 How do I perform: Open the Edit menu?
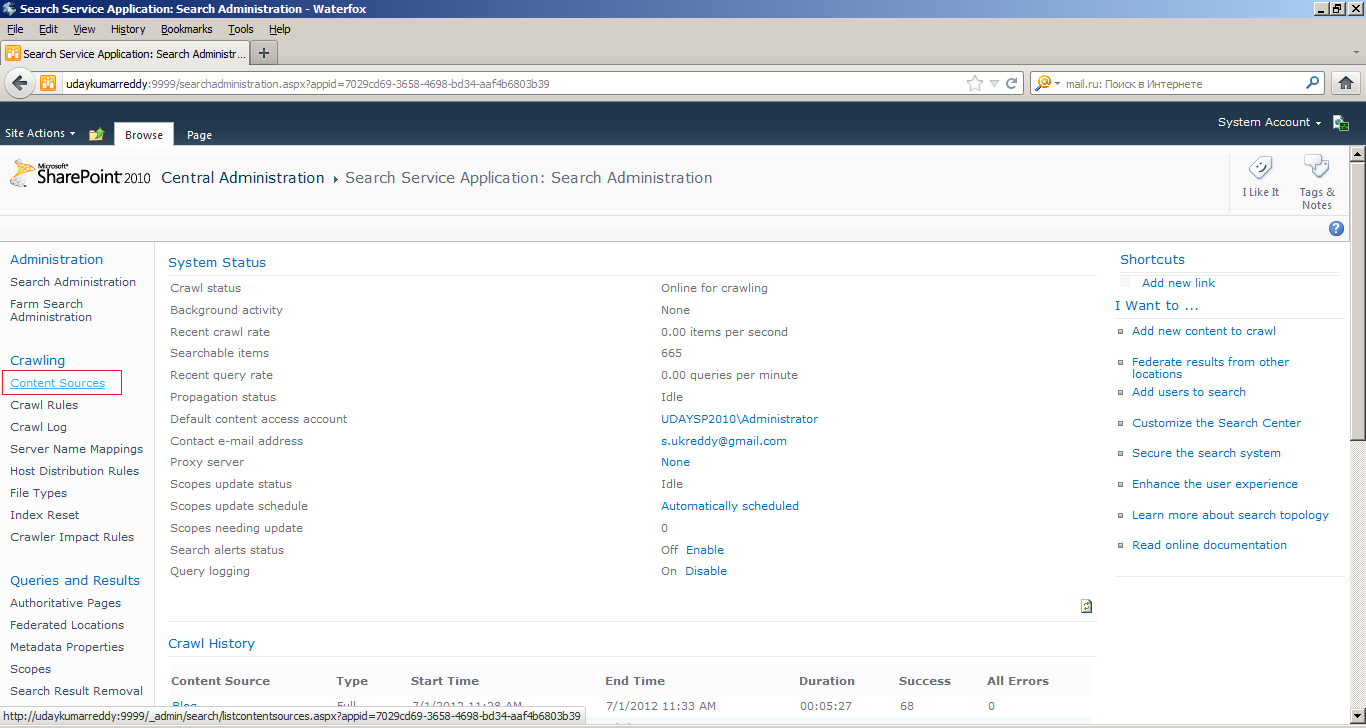(48, 29)
